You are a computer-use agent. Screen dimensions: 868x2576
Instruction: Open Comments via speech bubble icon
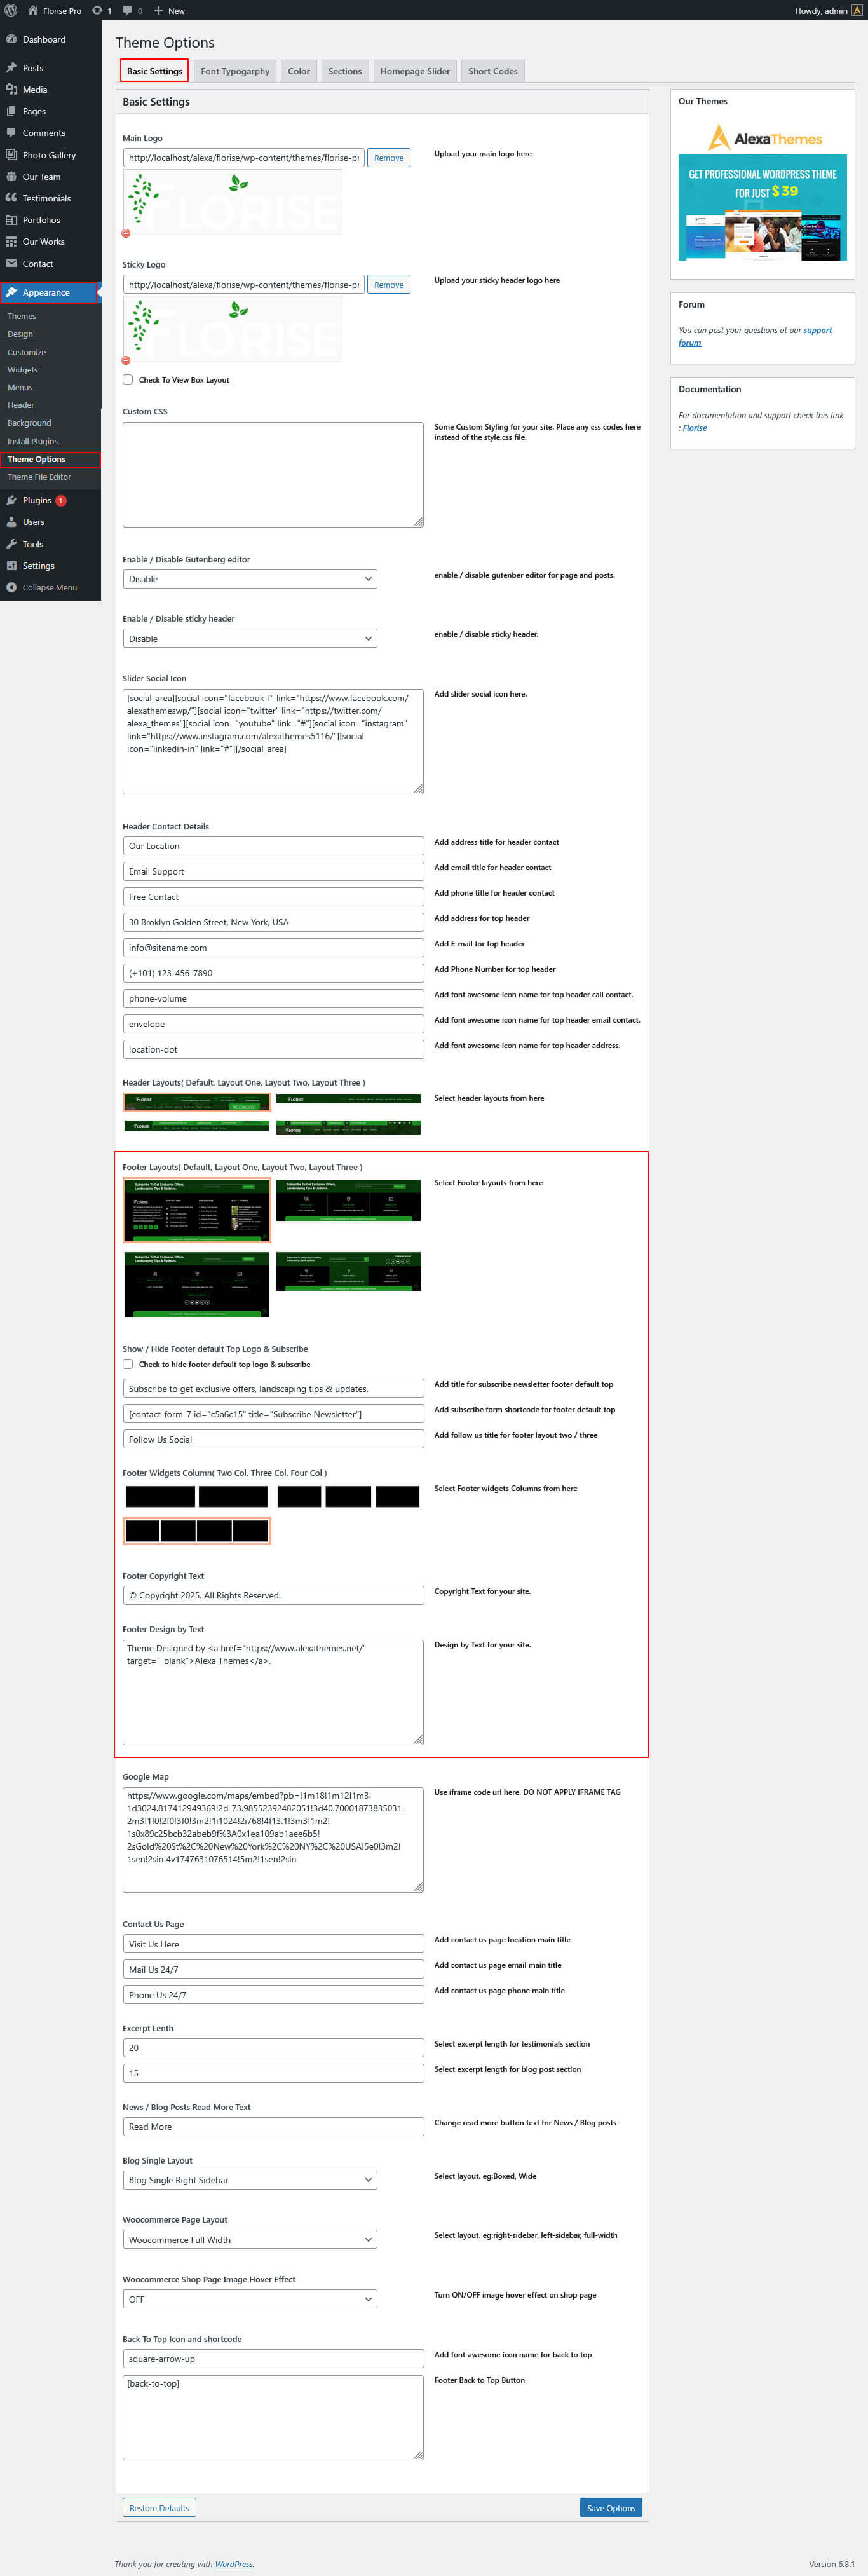pos(11,133)
